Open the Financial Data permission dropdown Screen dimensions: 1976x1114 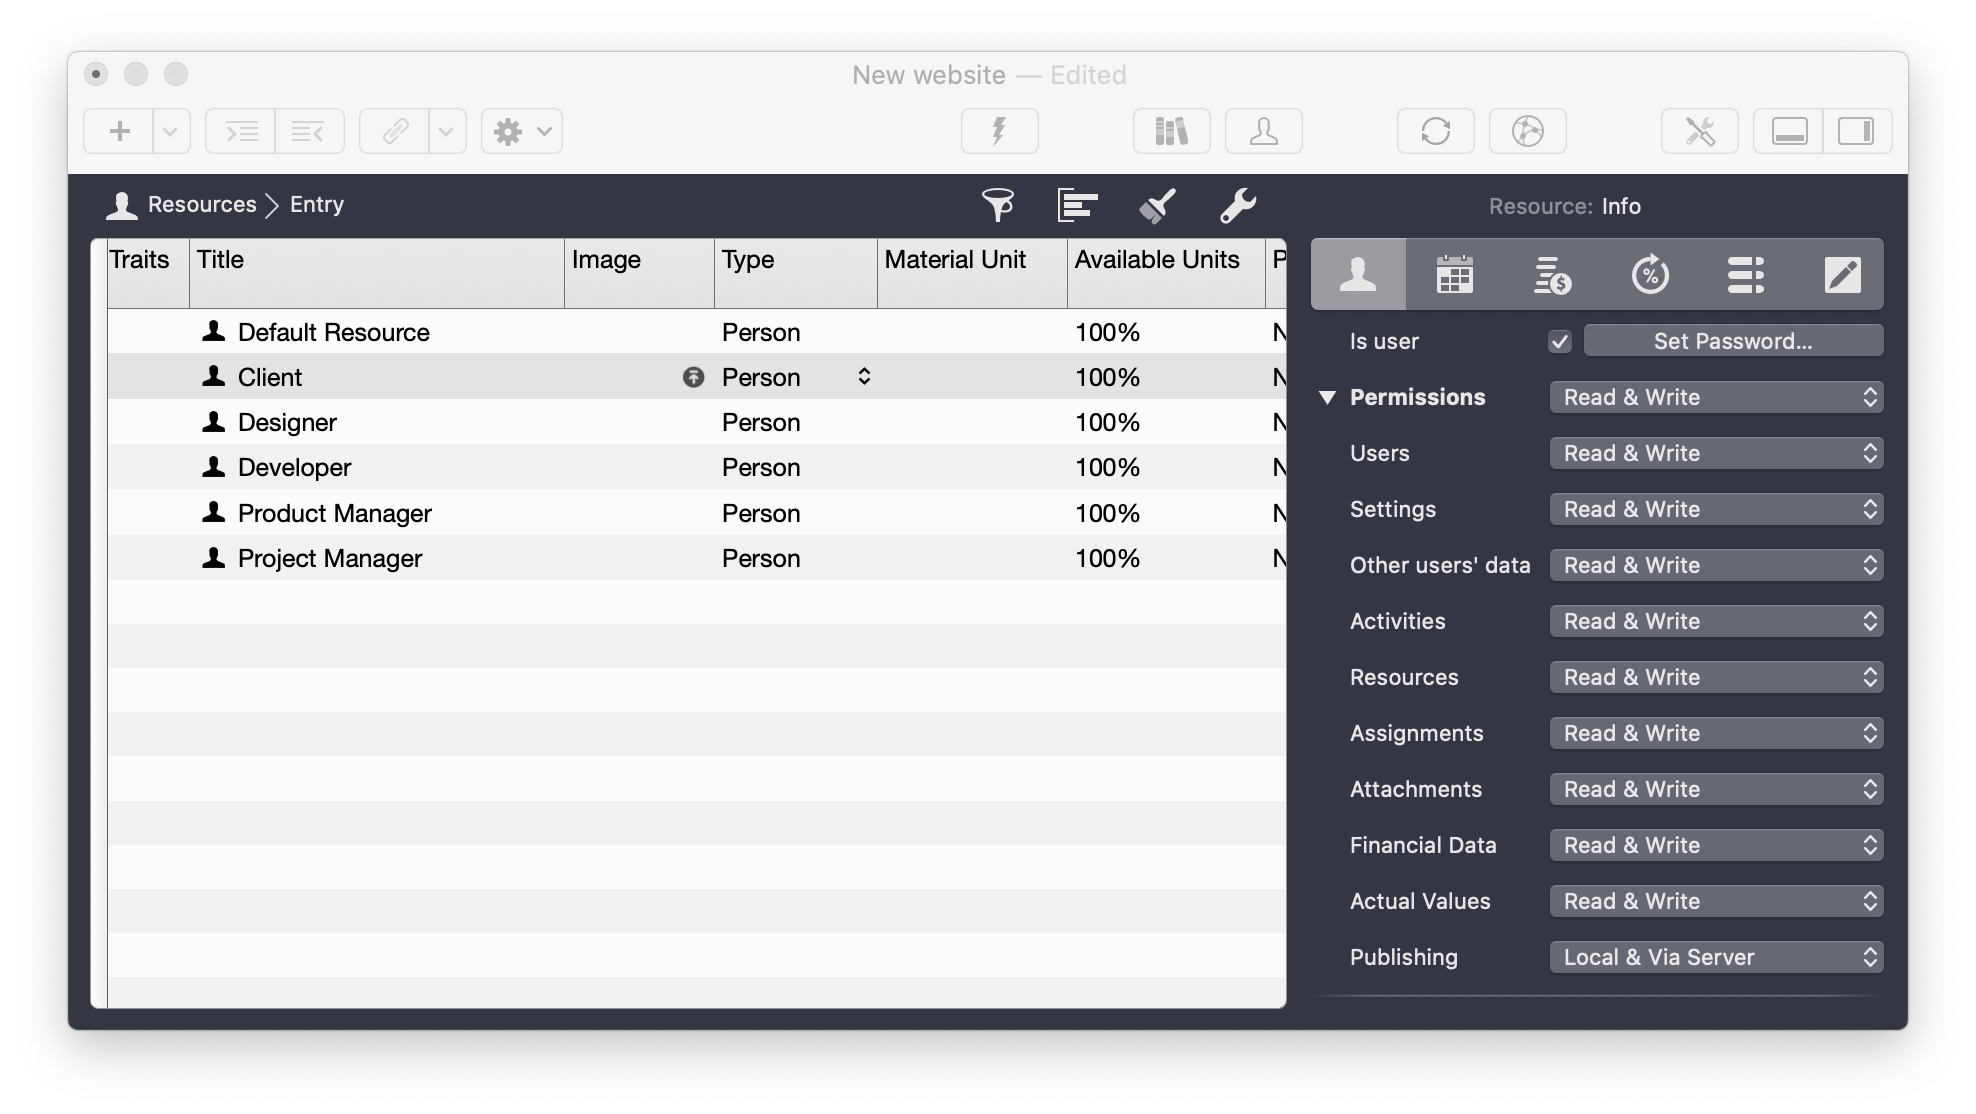(x=1716, y=845)
